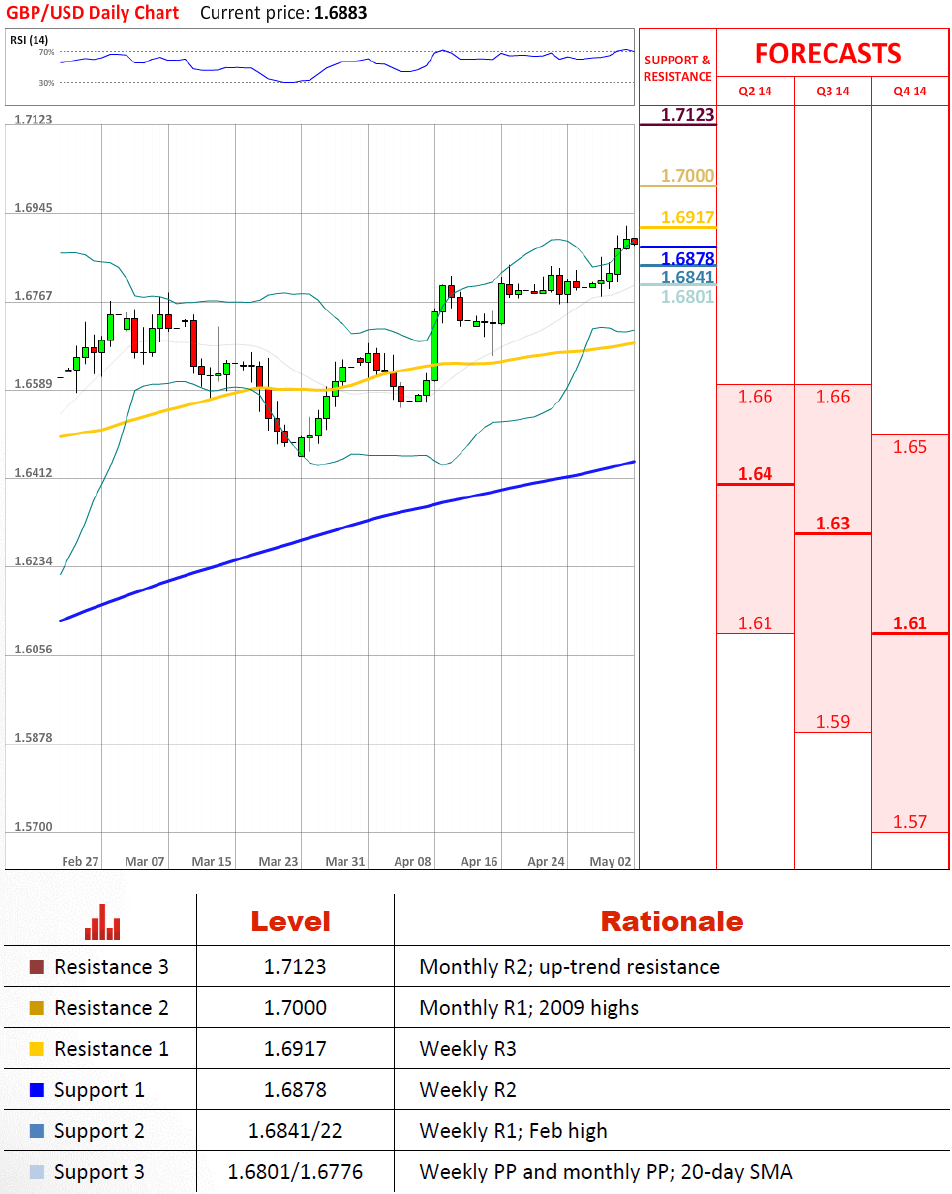The width and height of the screenshot is (952, 1194).
Task: Click the Support 3 row label
Action: tap(99, 1173)
